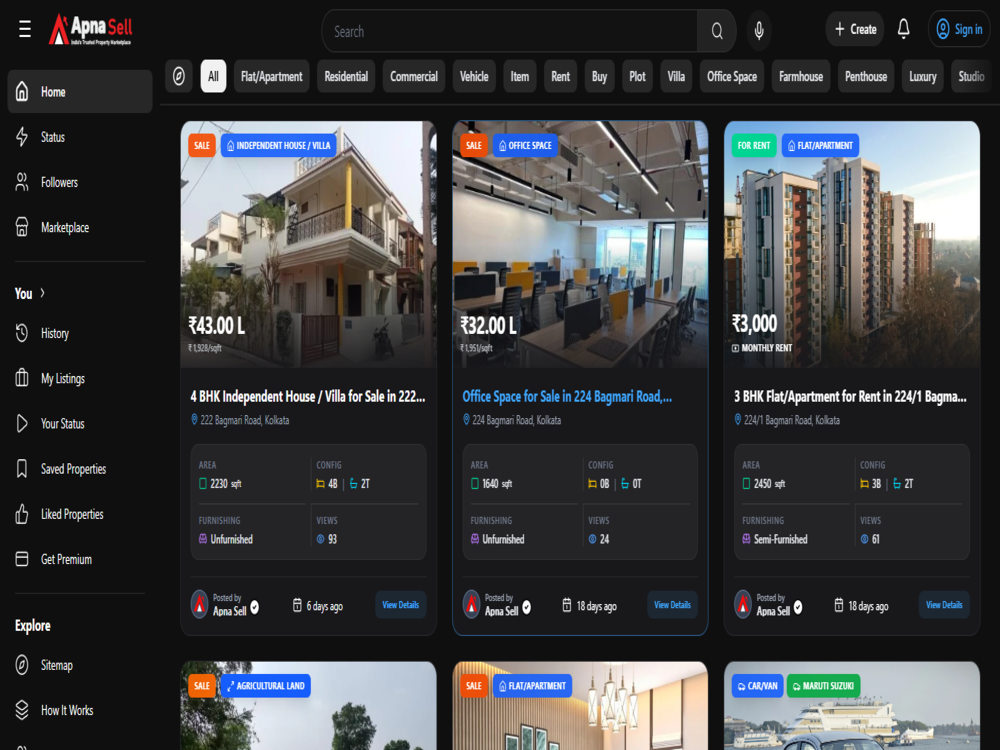
Task: Click the Liked Properties thumbs-up icon
Action: [22, 514]
